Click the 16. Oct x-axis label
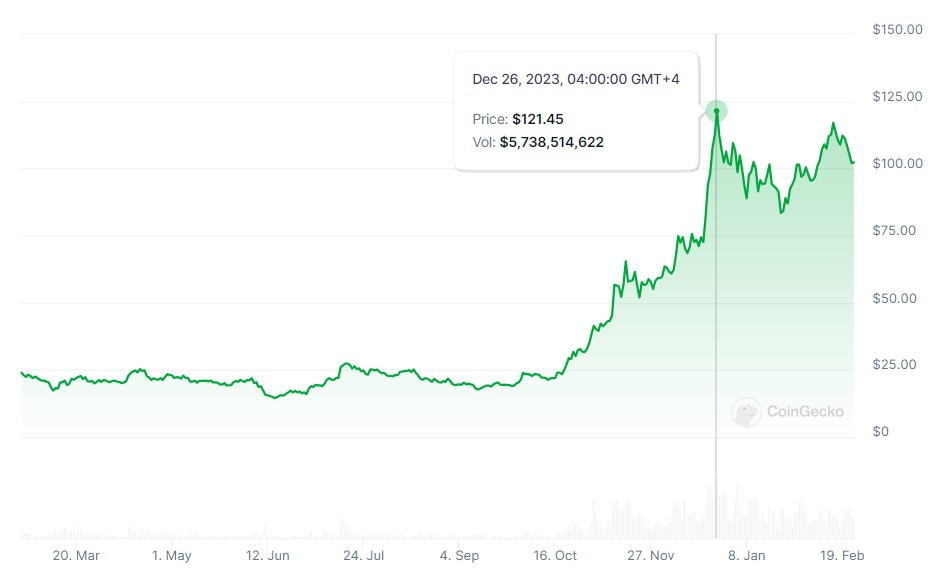This screenshot has height=584, width=940. [x=555, y=556]
